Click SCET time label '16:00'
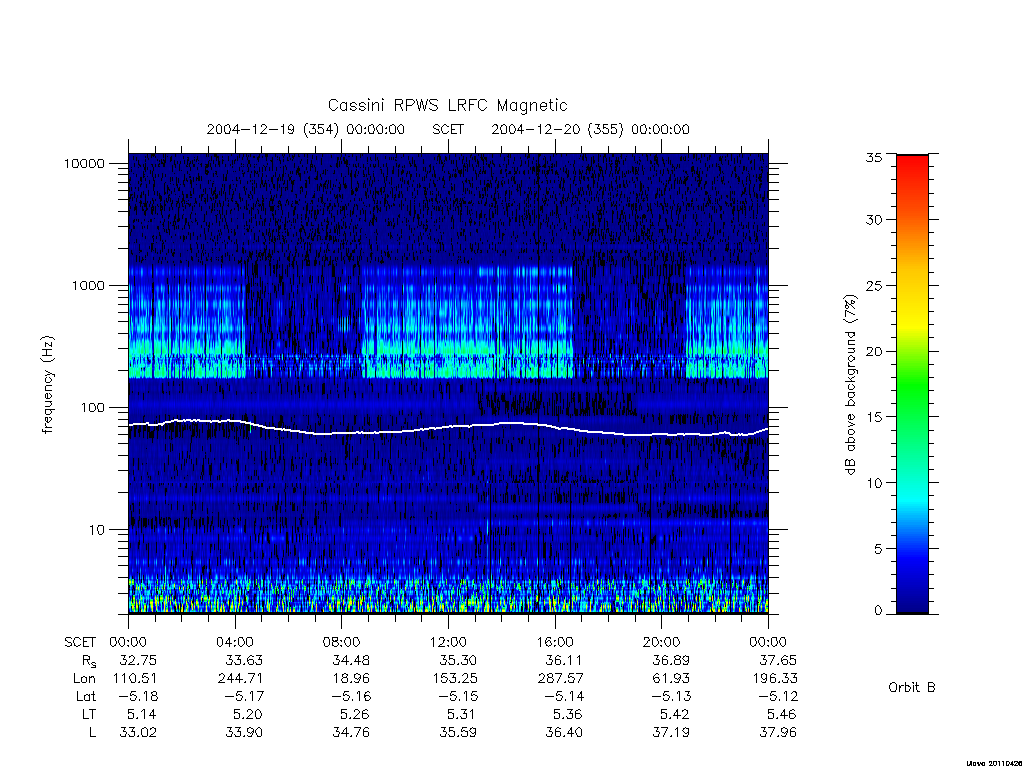The image size is (1024, 768). [x=554, y=642]
